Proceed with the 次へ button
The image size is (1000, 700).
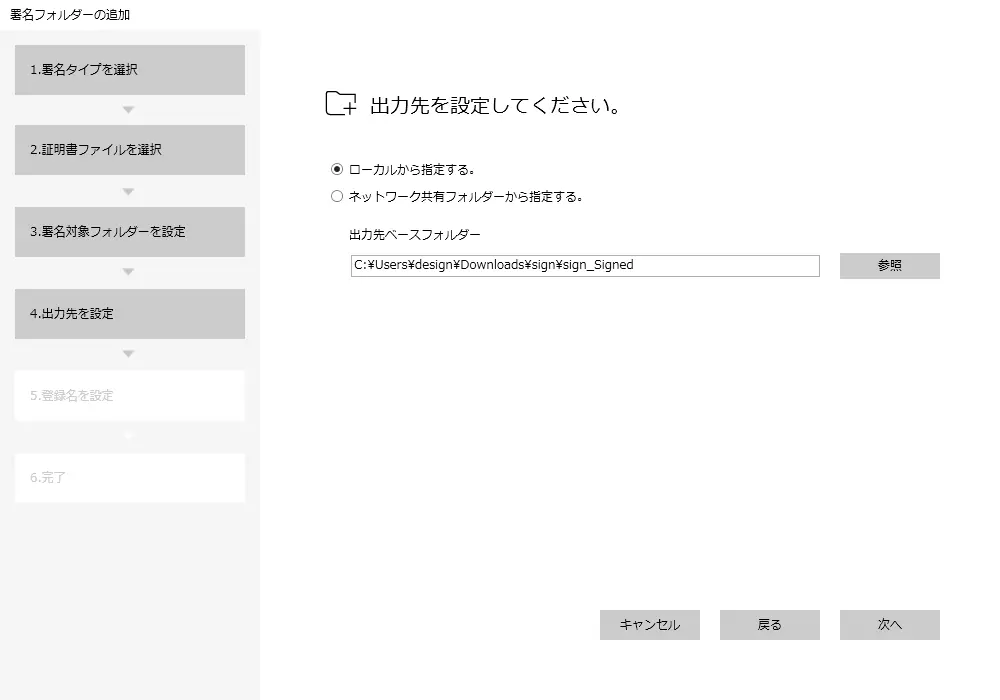coord(889,625)
